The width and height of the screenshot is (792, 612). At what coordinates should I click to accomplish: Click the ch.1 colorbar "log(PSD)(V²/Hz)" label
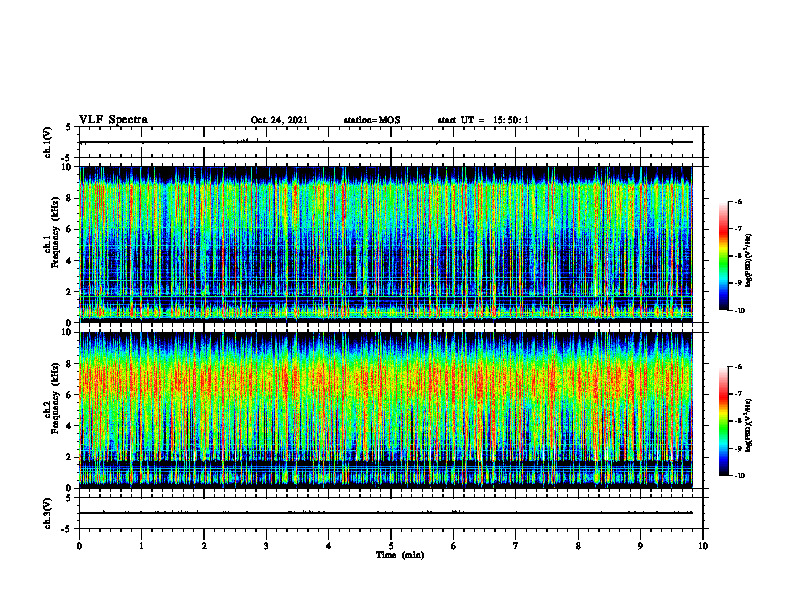[749, 261]
